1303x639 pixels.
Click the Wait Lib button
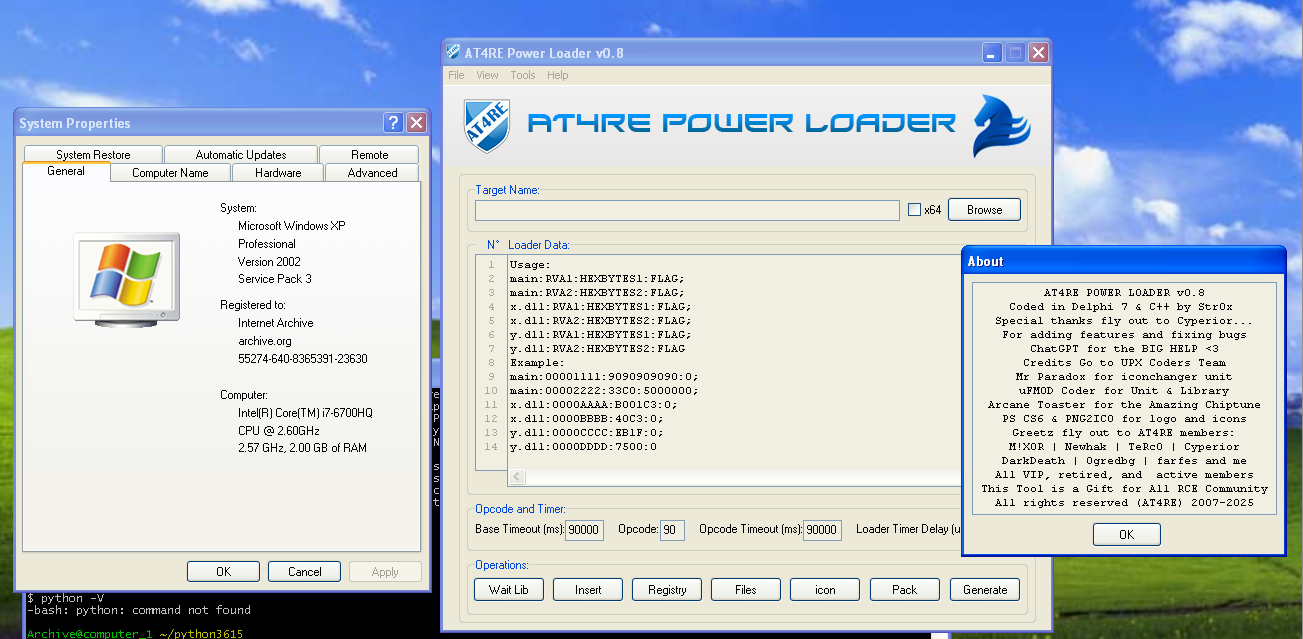508,590
